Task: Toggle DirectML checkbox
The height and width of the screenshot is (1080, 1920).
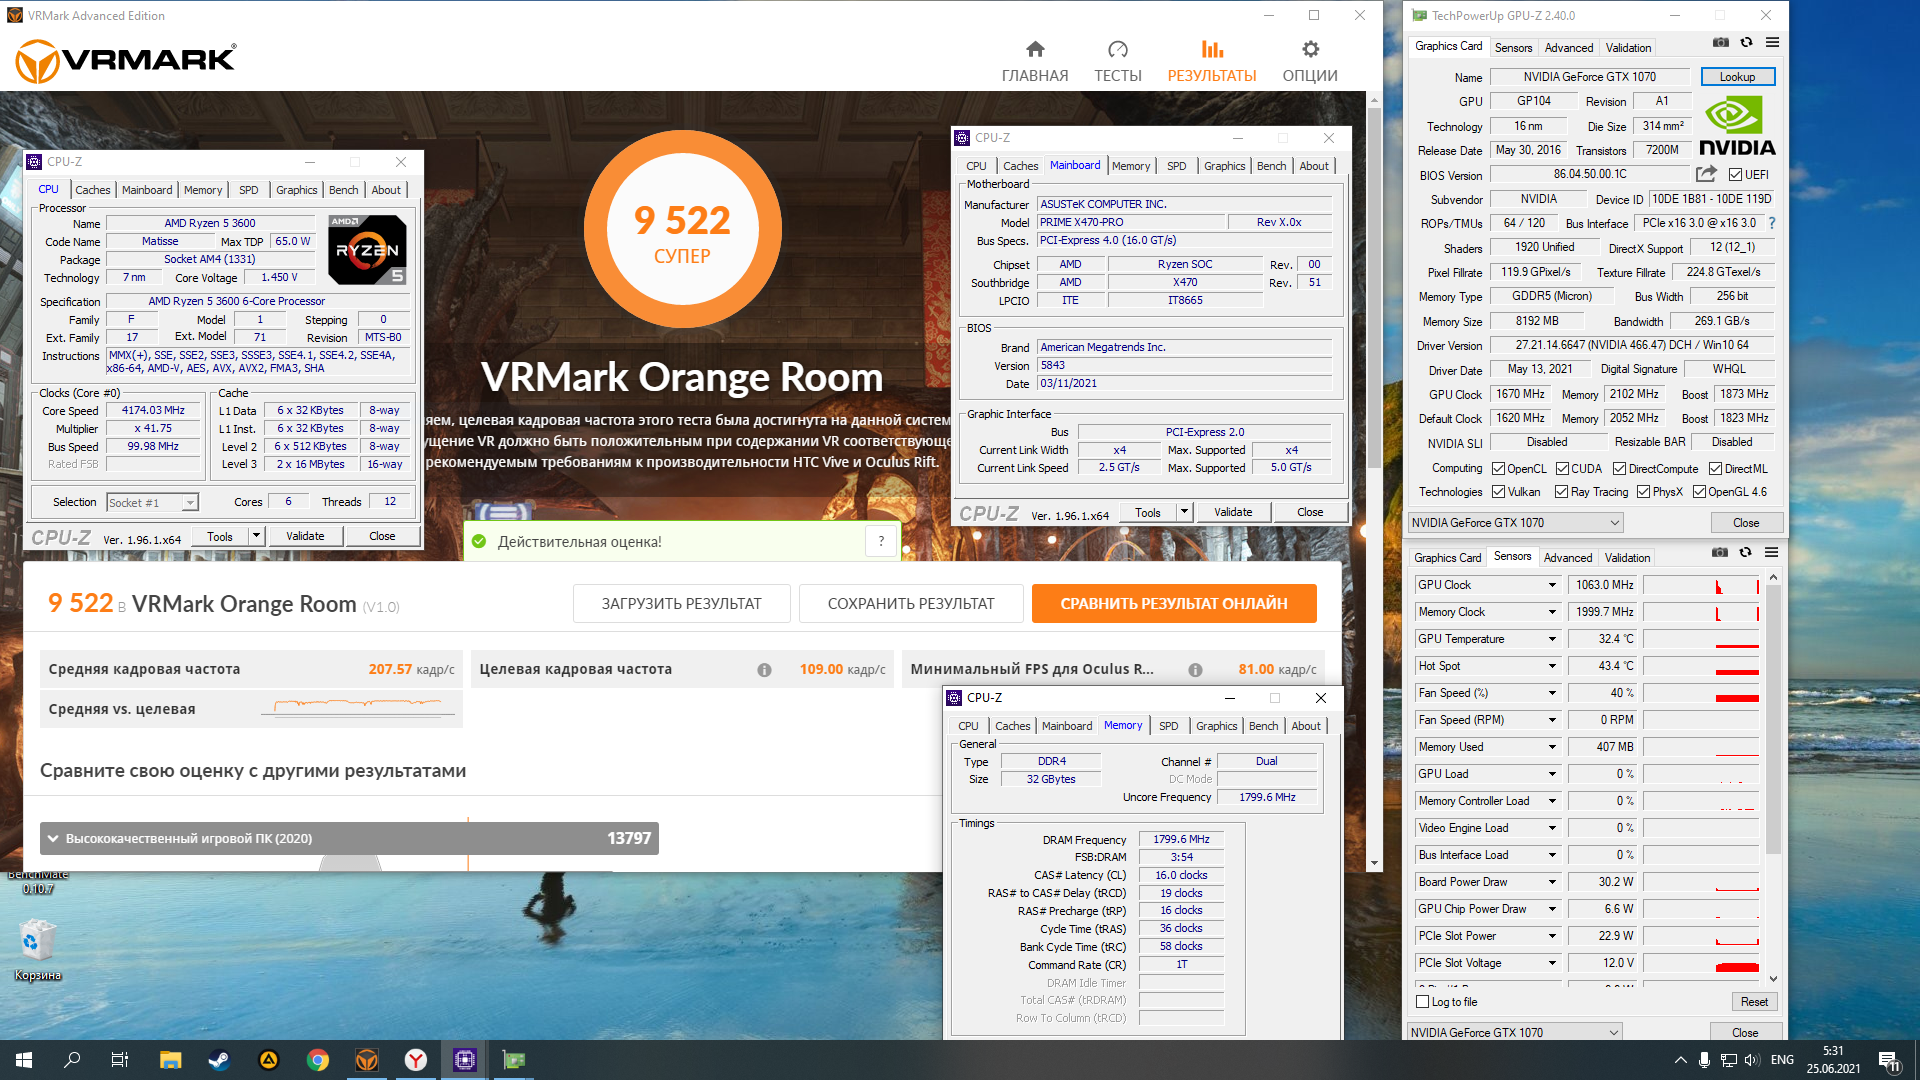Action: click(1715, 469)
